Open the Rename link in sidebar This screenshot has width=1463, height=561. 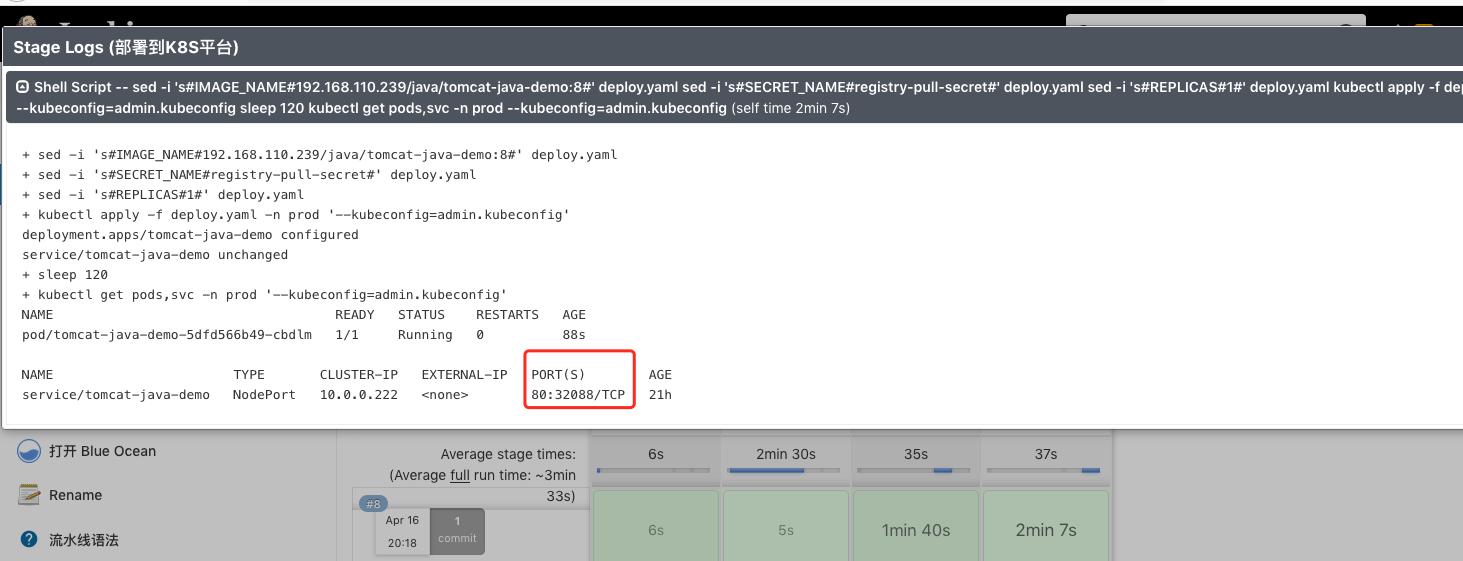(x=76, y=495)
